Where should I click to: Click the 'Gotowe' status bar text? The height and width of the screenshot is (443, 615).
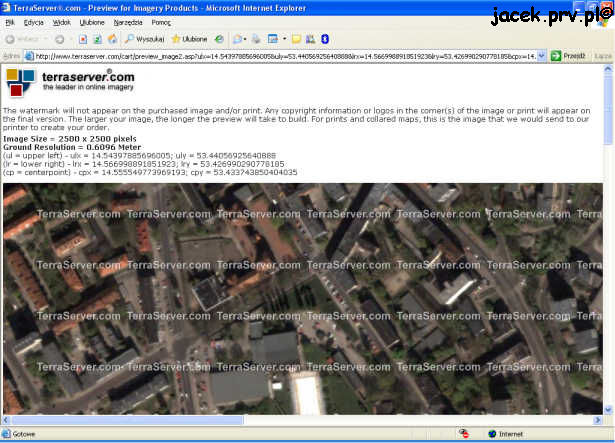tap(24, 434)
